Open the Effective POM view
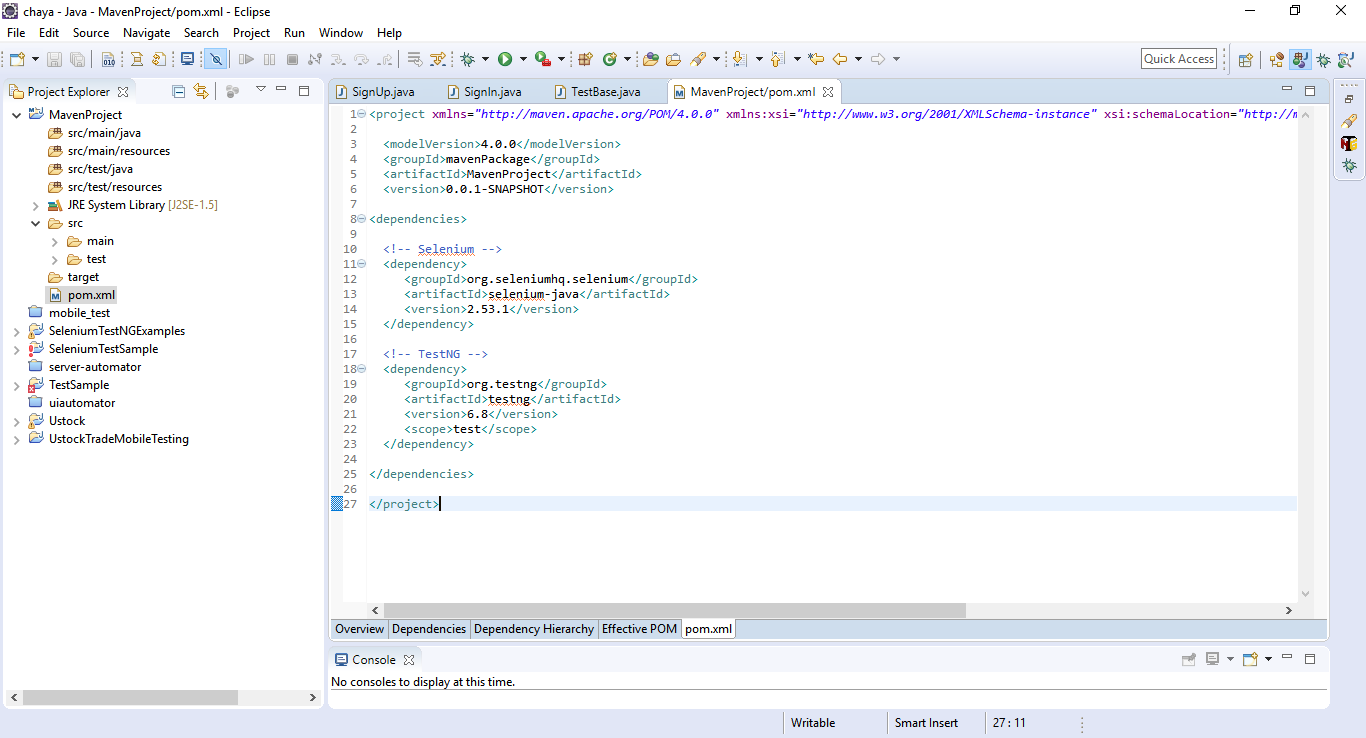The height and width of the screenshot is (738, 1366). pyautogui.click(x=639, y=628)
